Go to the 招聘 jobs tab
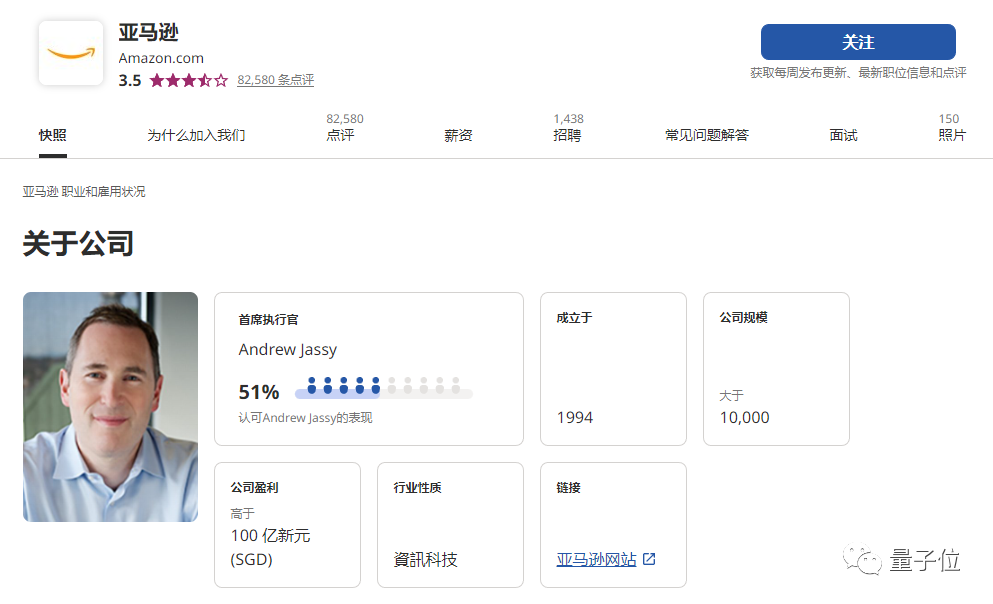 tap(568, 136)
